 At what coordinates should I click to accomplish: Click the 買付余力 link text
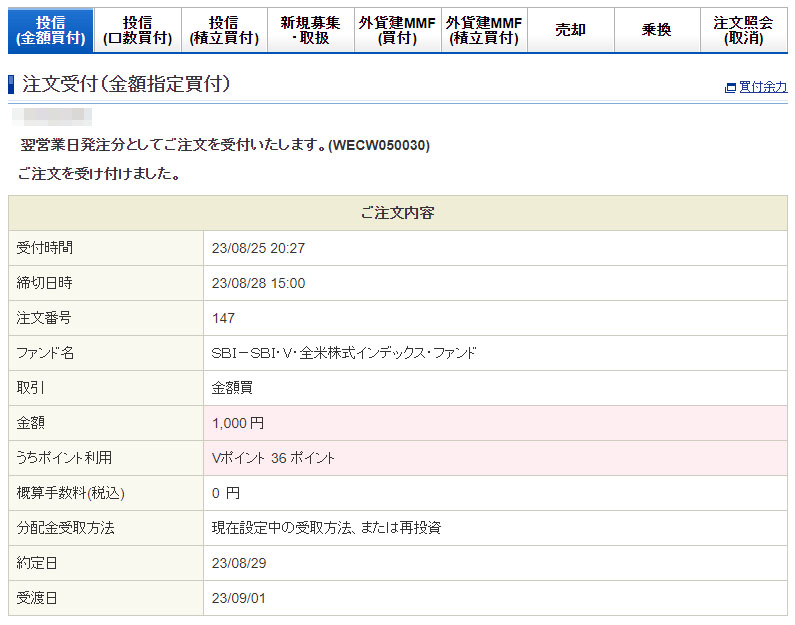coord(763,88)
